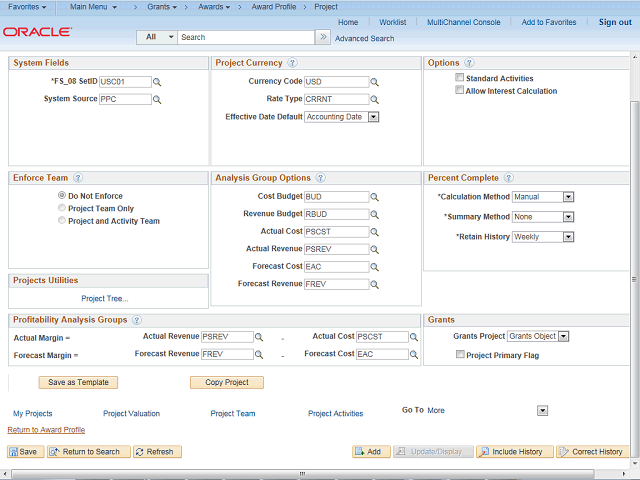Image resolution: width=640 pixels, height=480 pixels.
Task: Open Favorites menu
Action: [29, 6]
